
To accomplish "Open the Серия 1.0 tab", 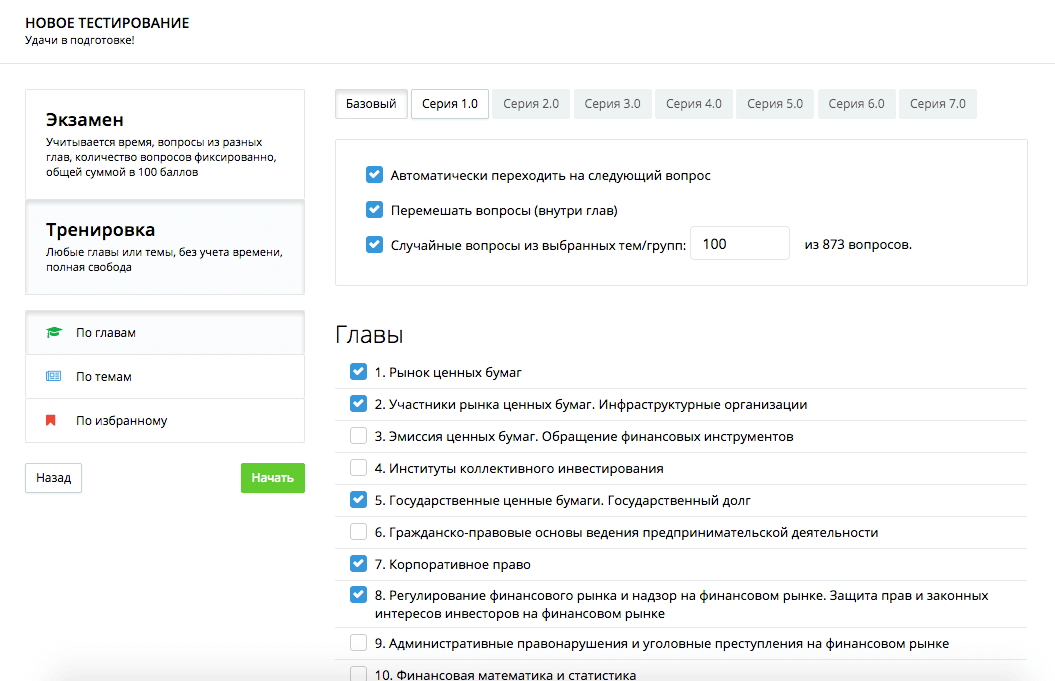I will click(450, 104).
